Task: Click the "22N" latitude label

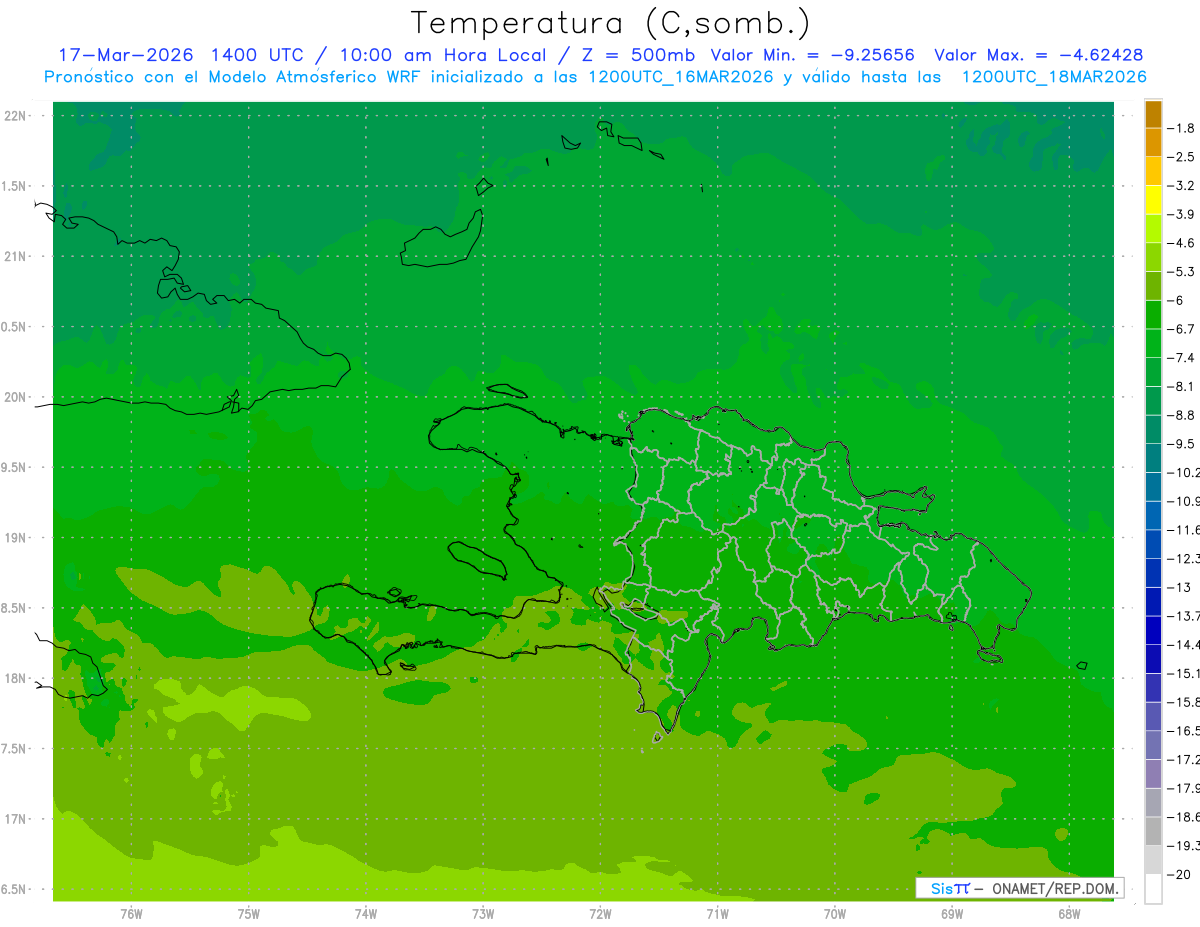Action: (x=17, y=116)
